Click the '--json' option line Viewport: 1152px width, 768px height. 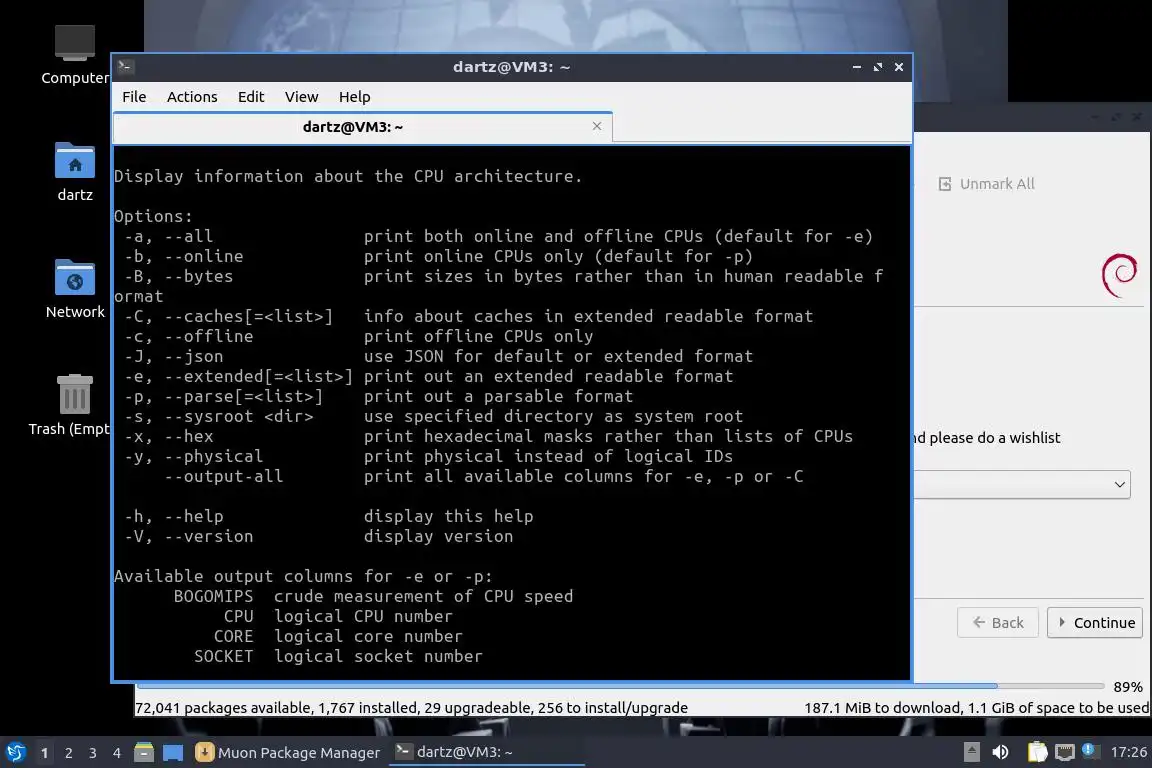coord(439,356)
